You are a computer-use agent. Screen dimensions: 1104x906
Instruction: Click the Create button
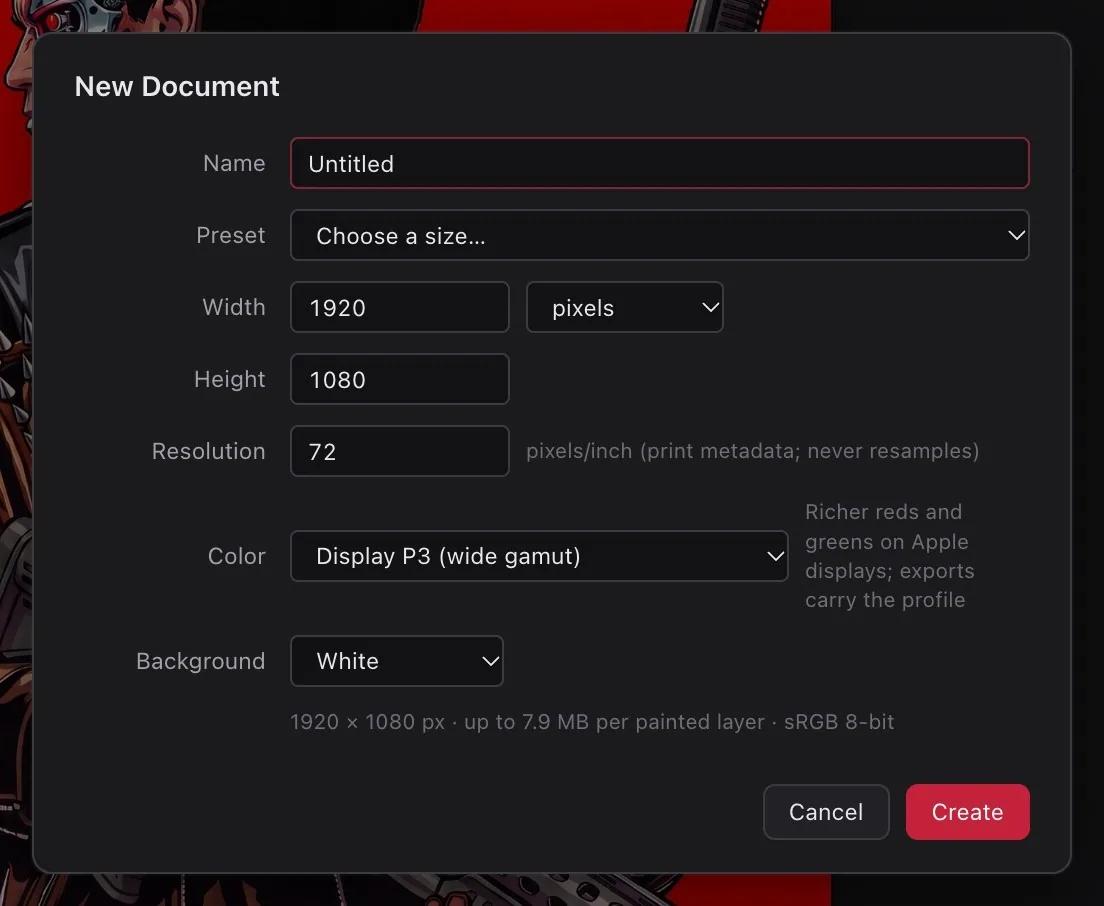(967, 812)
